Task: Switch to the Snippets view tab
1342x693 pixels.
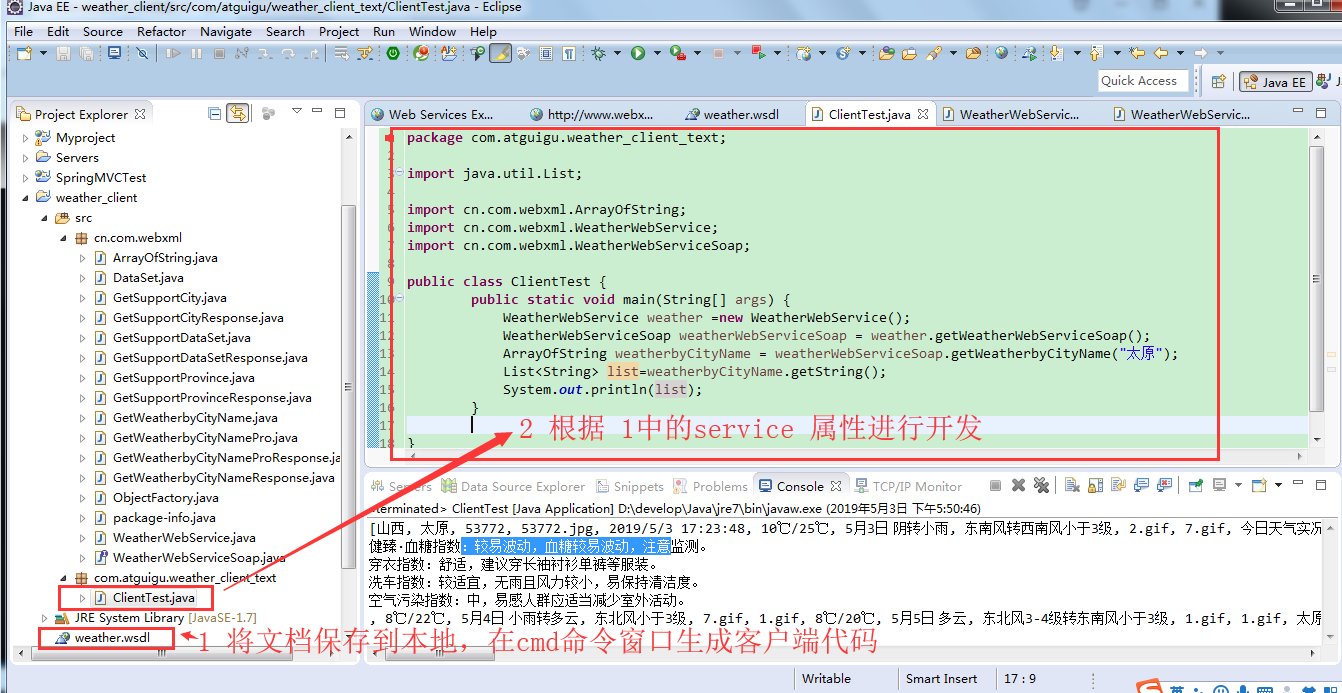Action: pyautogui.click(x=630, y=486)
